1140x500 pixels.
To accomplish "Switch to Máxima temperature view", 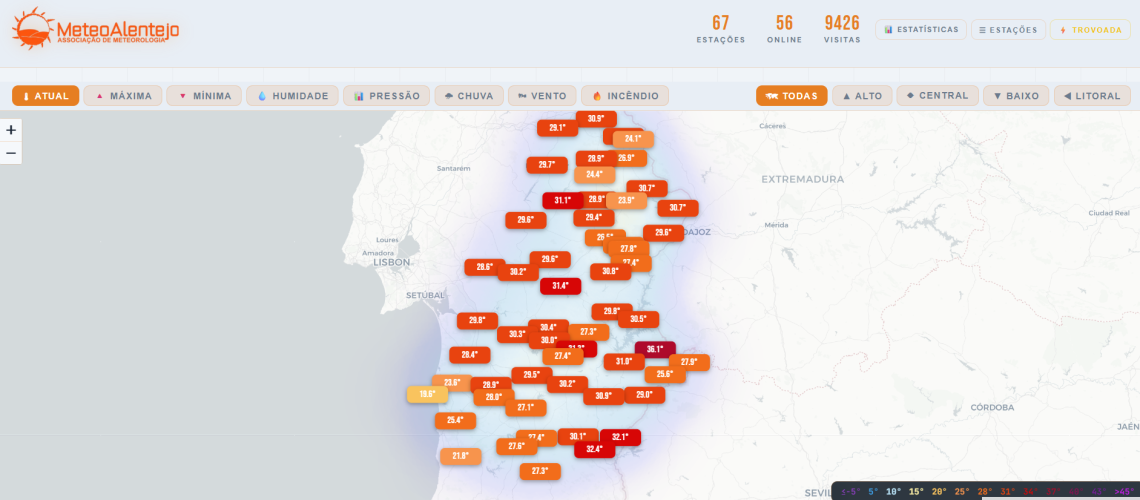I will click(123, 96).
